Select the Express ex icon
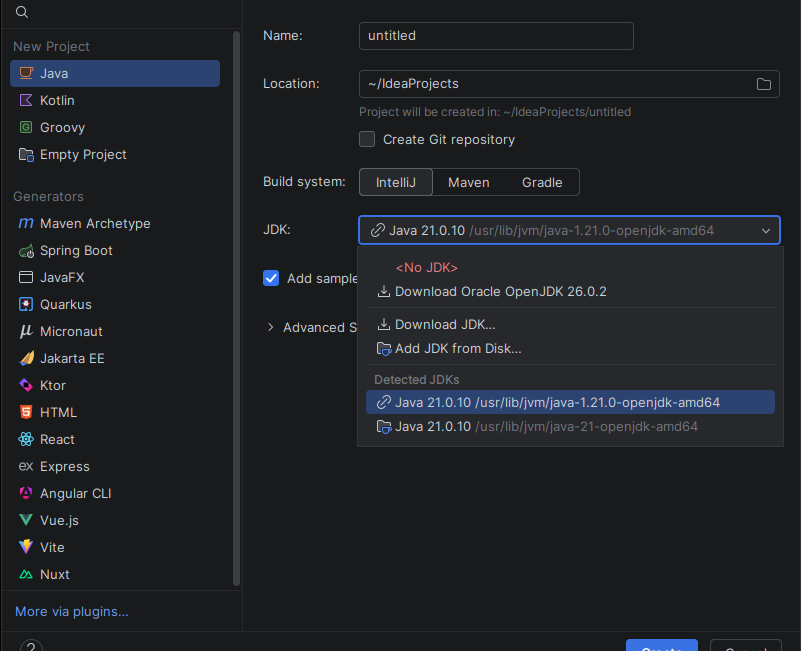Image resolution: width=801 pixels, height=651 pixels. pos(26,467)
